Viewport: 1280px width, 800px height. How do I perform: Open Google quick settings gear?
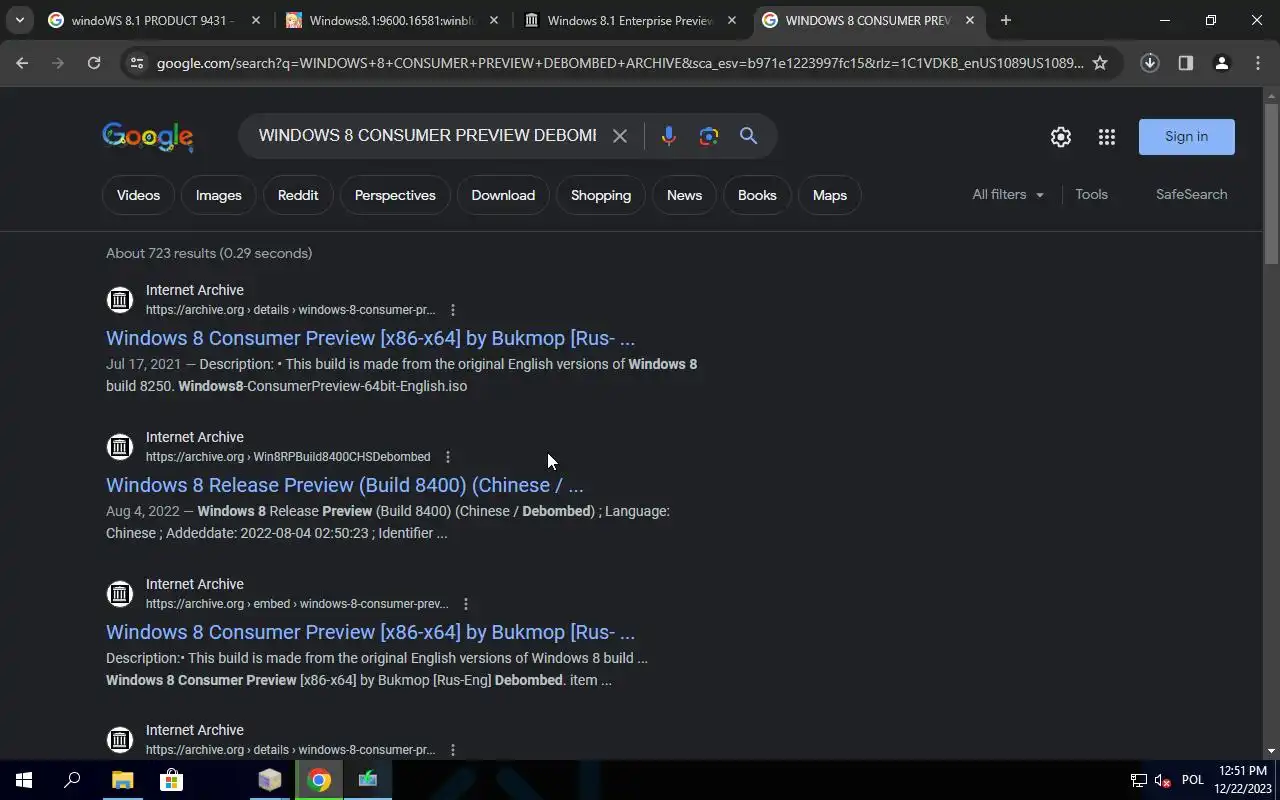[1061, 137]
